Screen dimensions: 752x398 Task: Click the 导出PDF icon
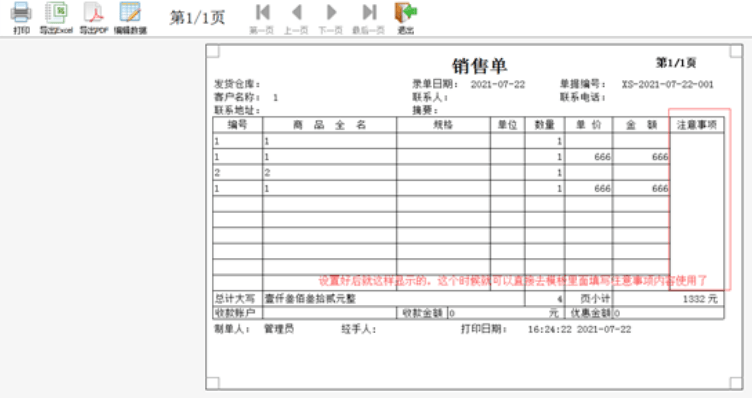[94, 12]
